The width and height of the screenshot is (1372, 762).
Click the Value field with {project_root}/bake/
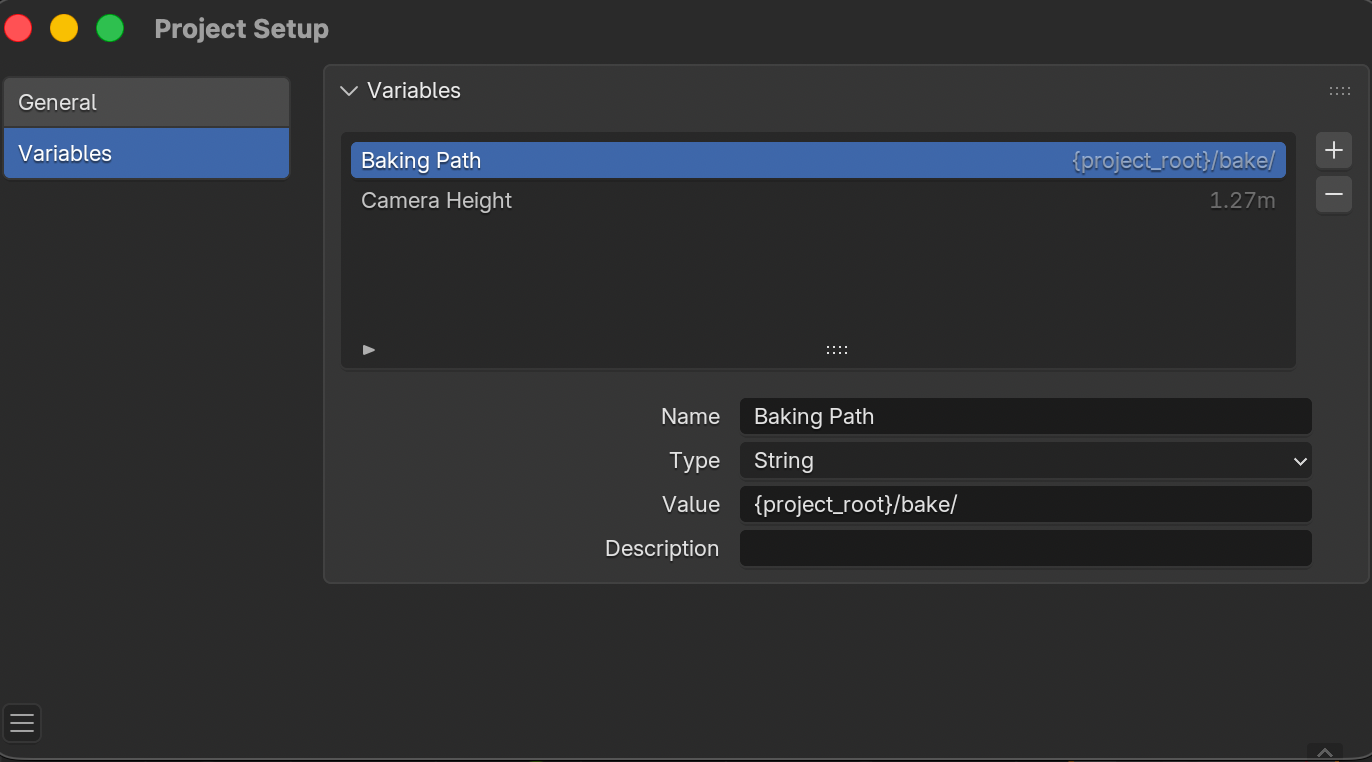[1025, 505]
